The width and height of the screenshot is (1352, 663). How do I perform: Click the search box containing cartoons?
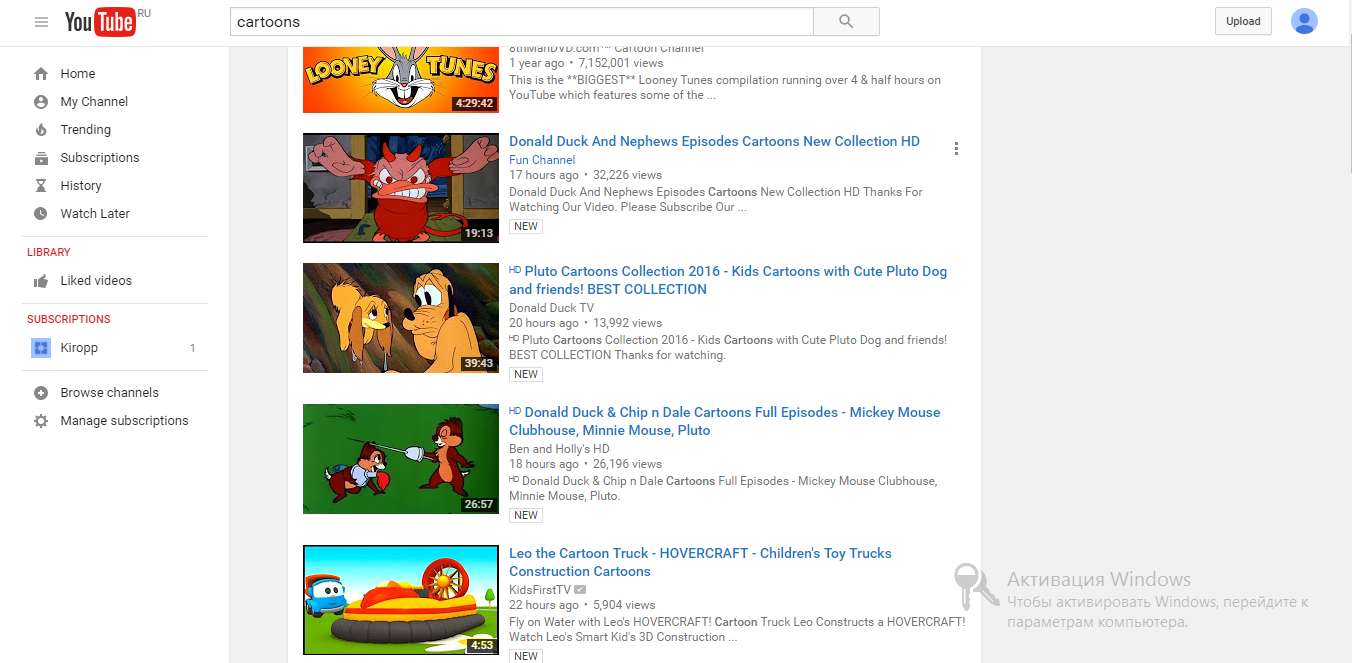coord(521,21)
